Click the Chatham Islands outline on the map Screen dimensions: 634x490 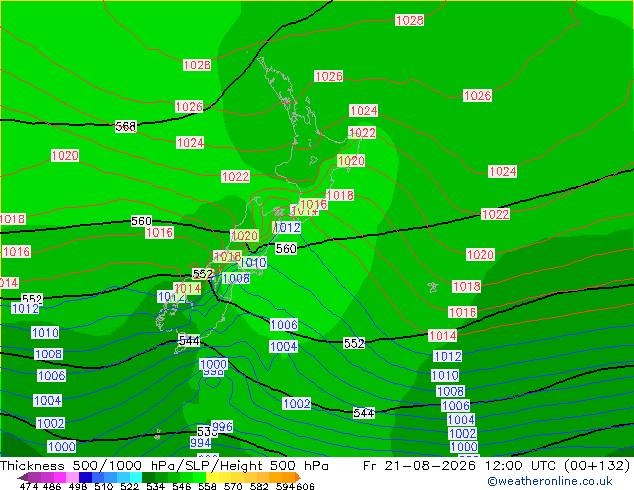coord(433,287)
